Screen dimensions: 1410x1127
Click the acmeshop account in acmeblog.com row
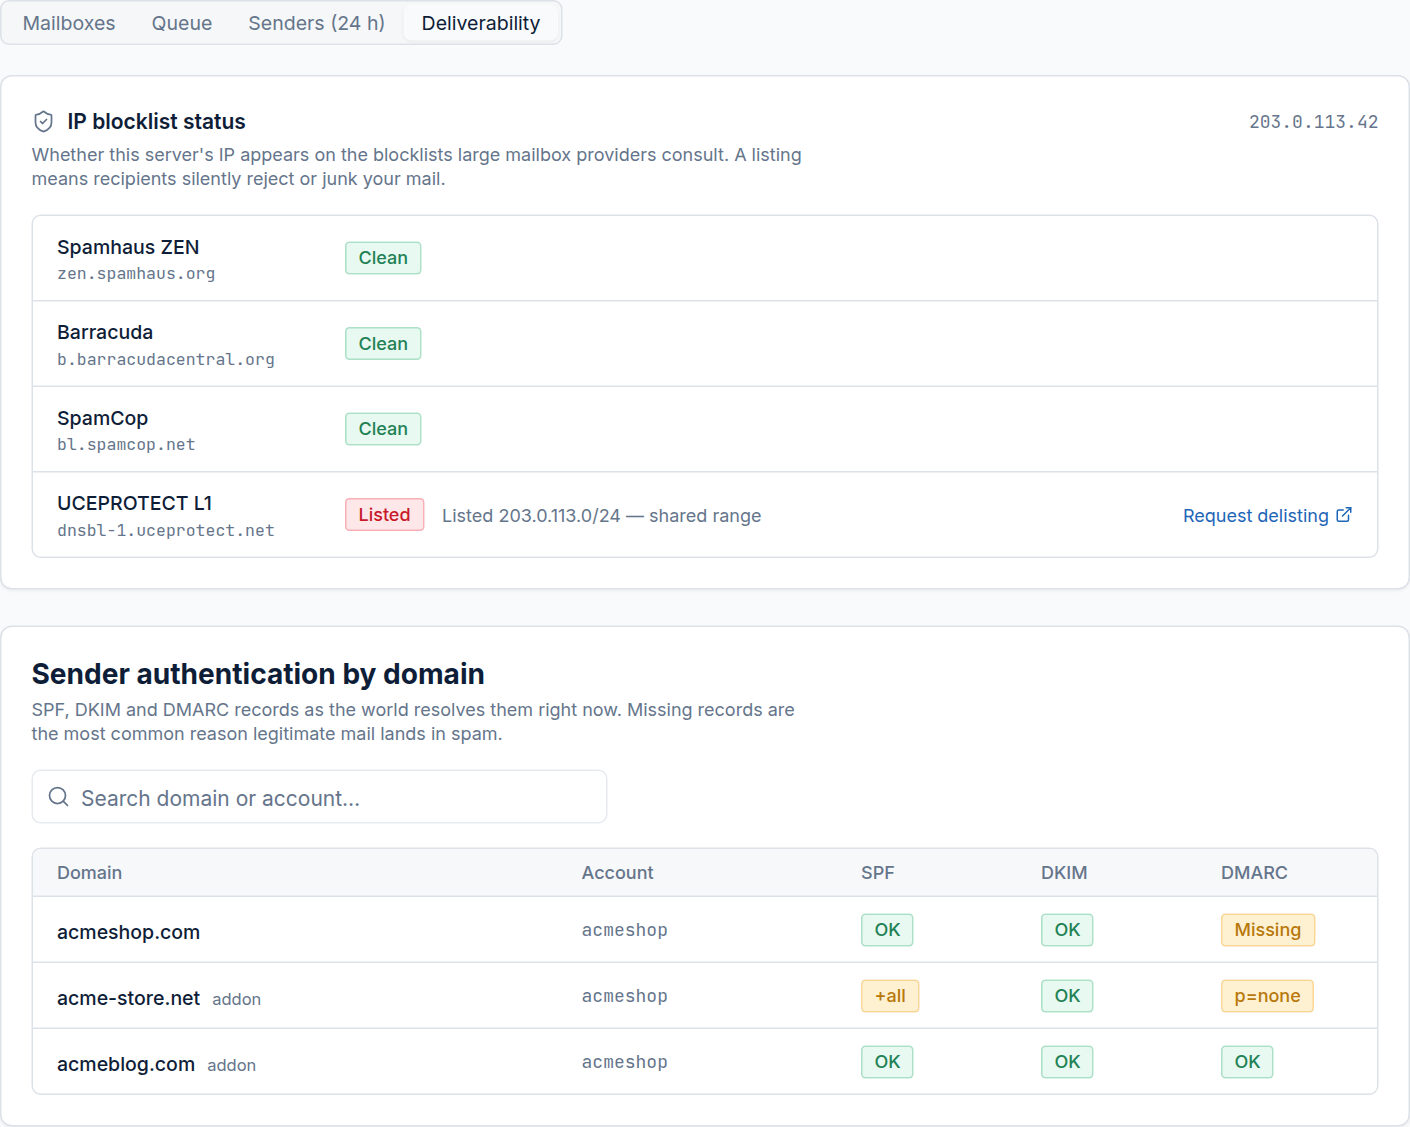pos(625,1062)
